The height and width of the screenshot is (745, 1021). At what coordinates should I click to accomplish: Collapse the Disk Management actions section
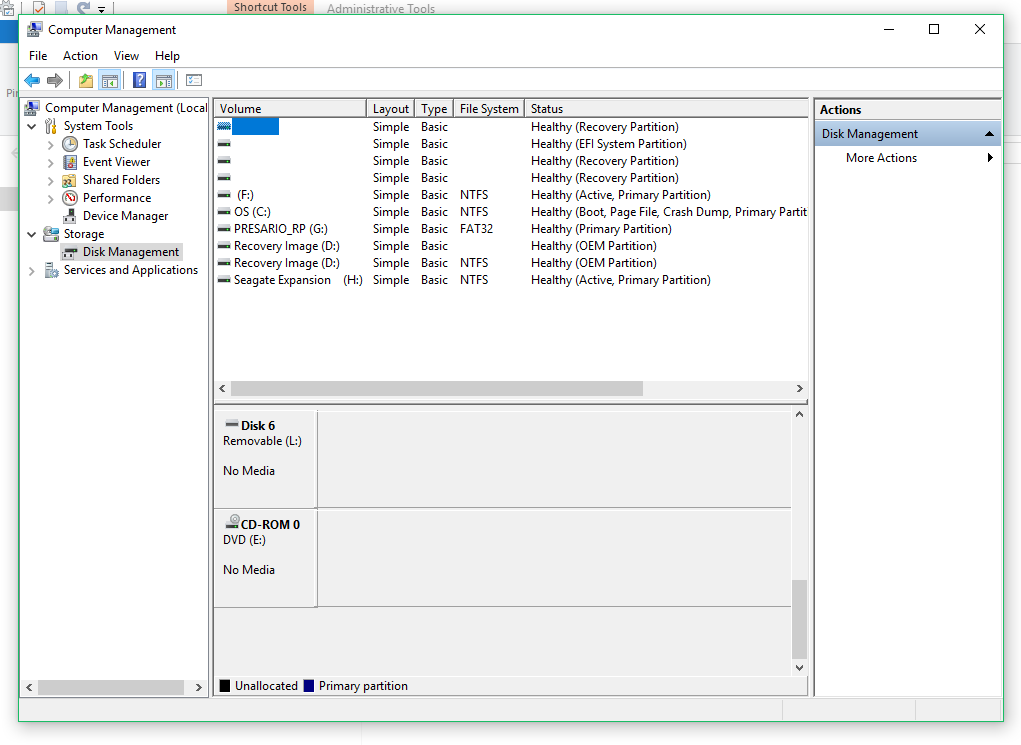[989, 134]
